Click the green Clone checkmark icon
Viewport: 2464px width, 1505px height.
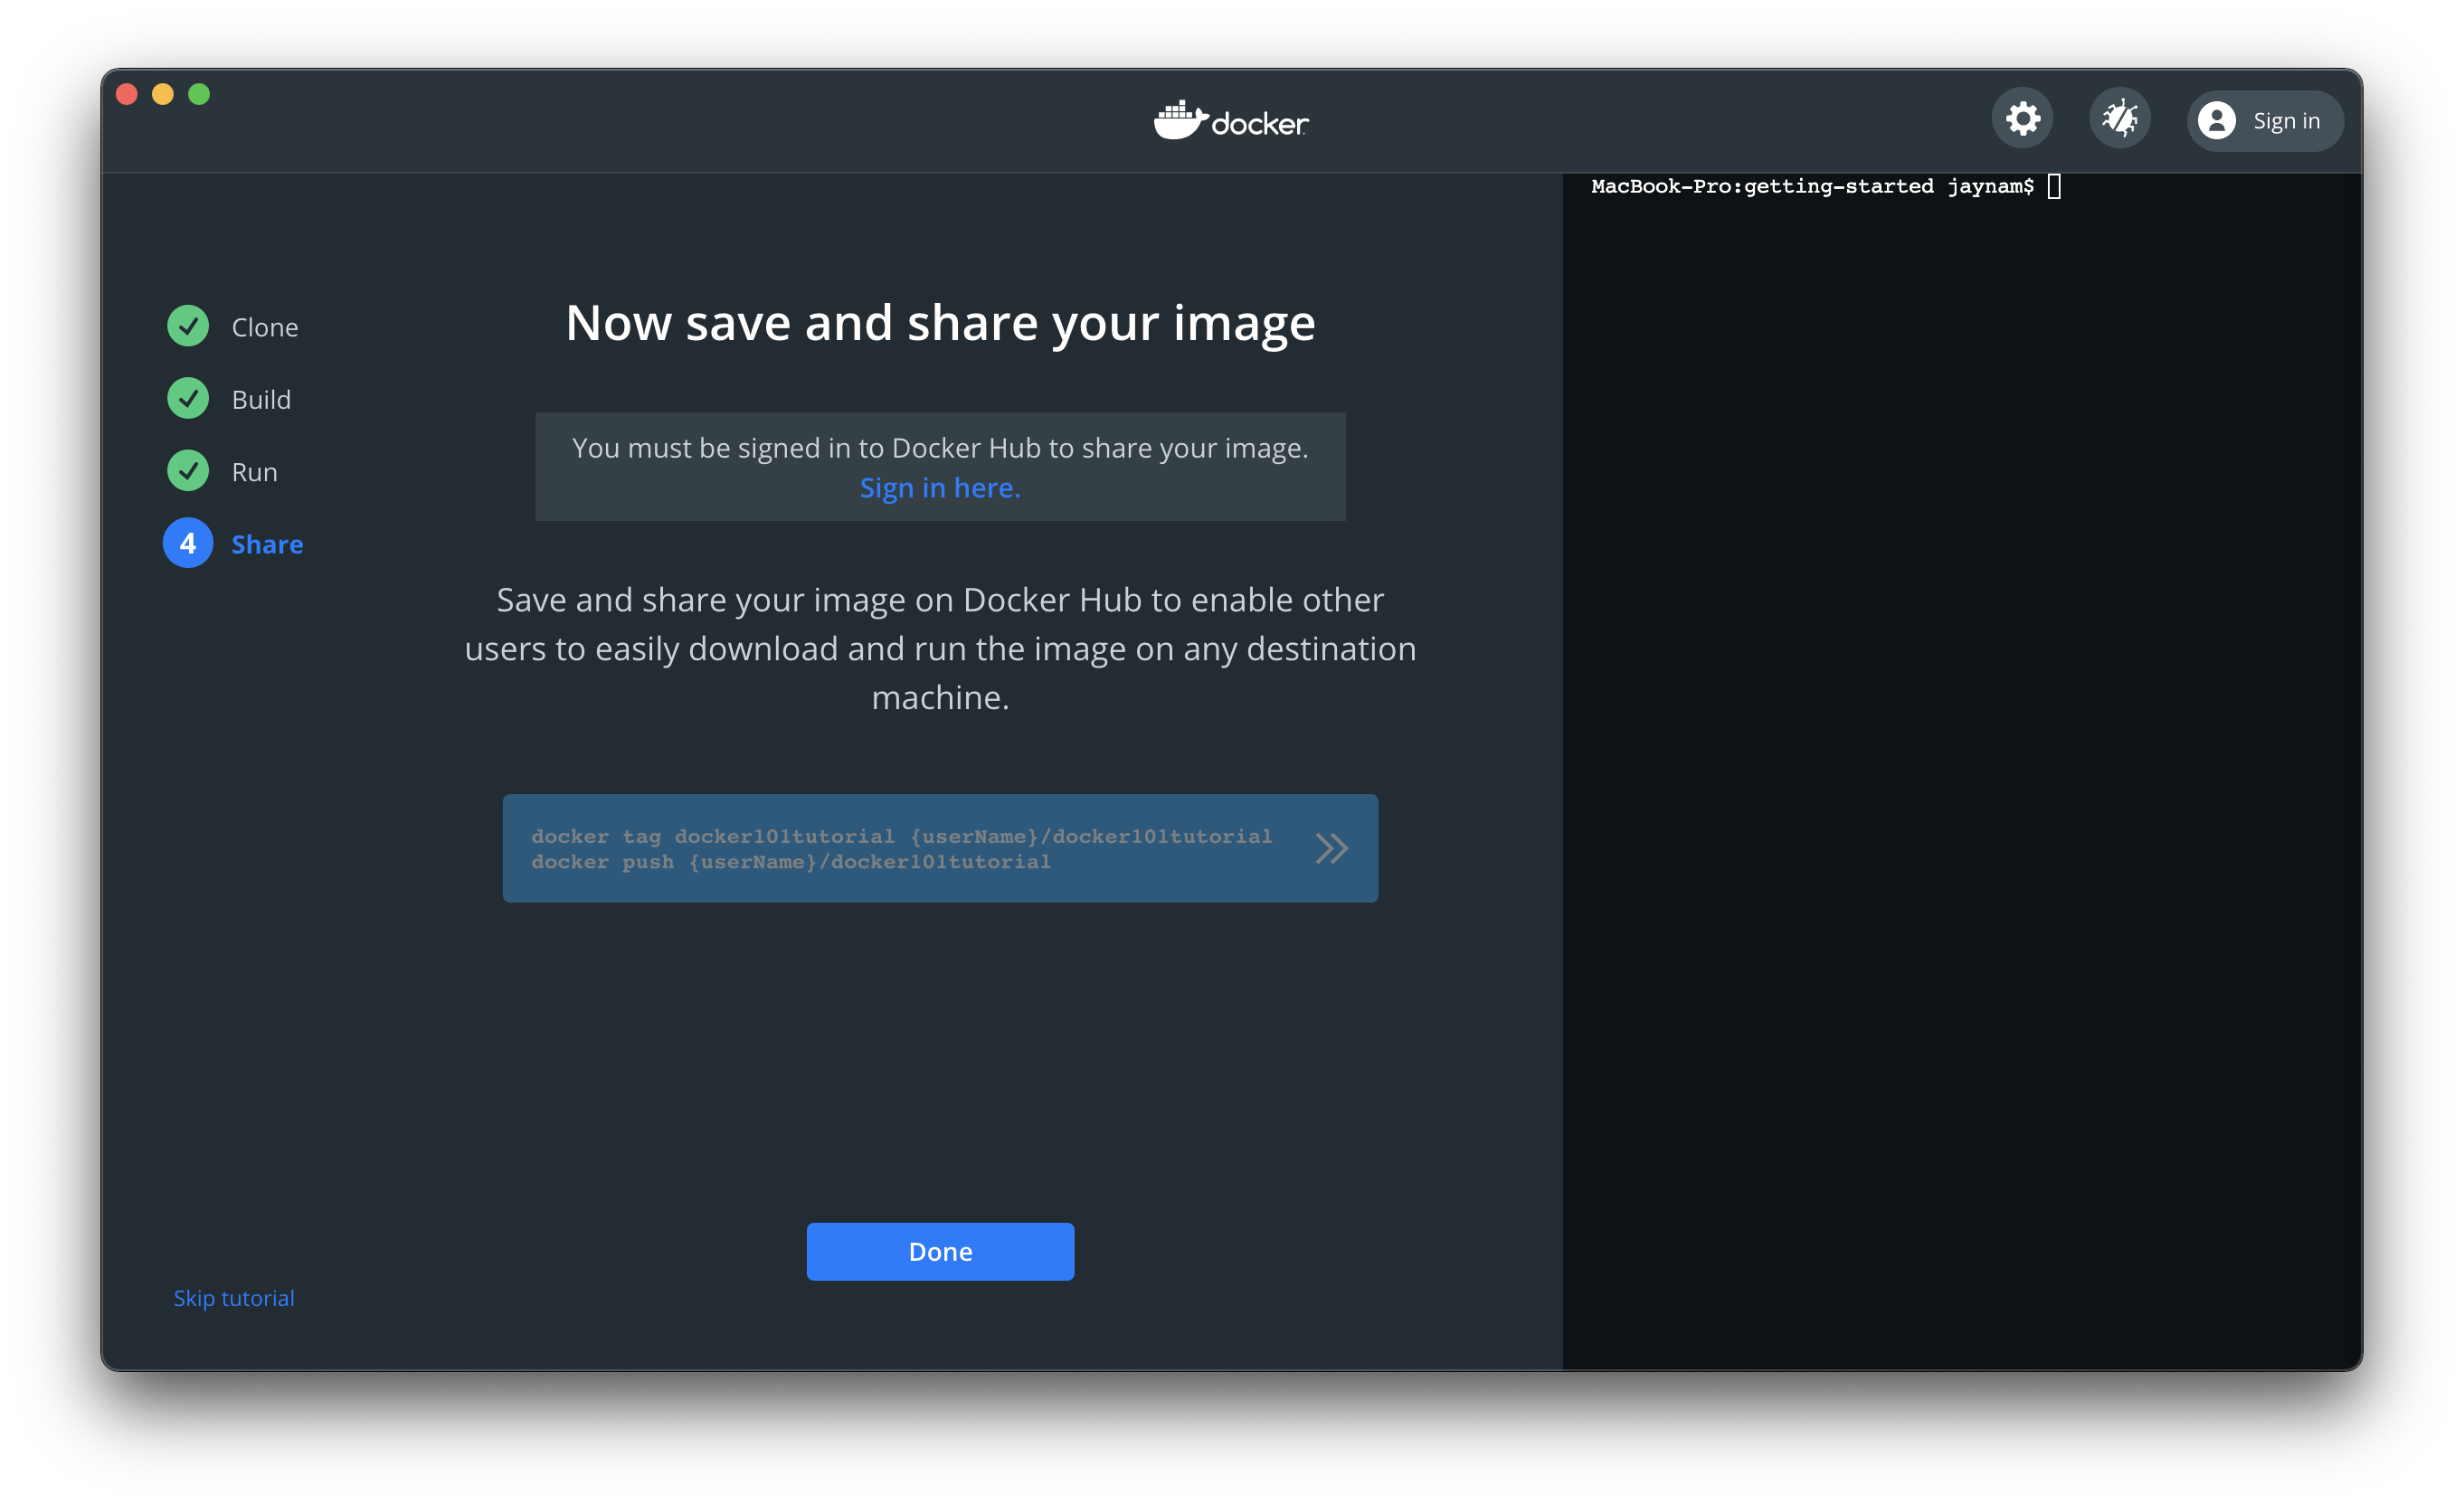(x=188, y=326)
